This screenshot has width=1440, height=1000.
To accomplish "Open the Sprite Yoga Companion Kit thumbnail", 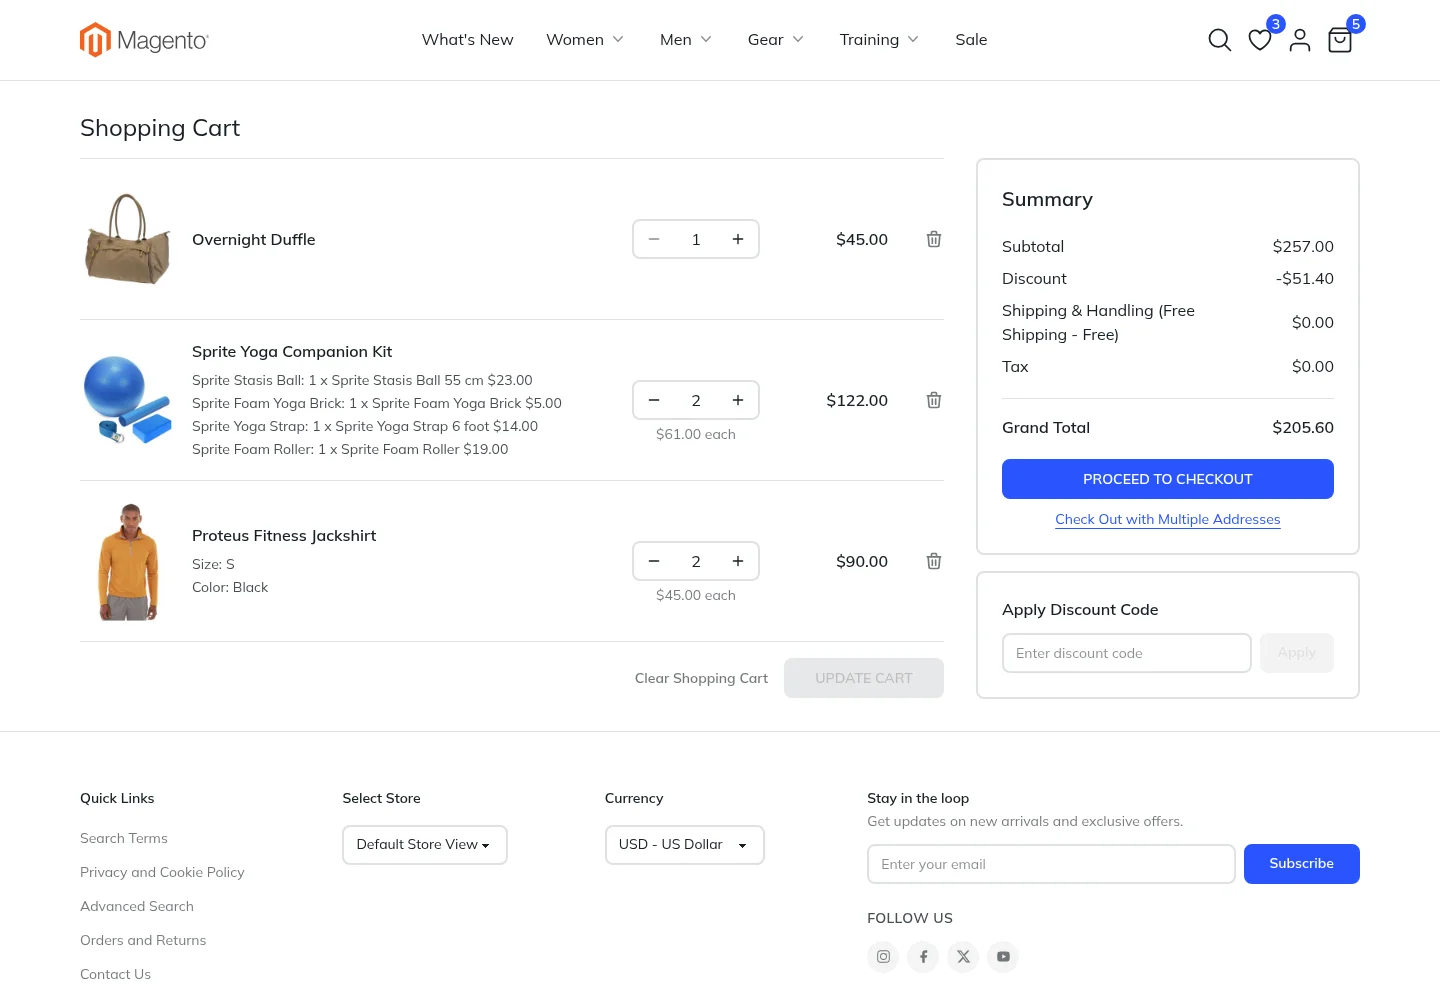I will pos(128,400).
